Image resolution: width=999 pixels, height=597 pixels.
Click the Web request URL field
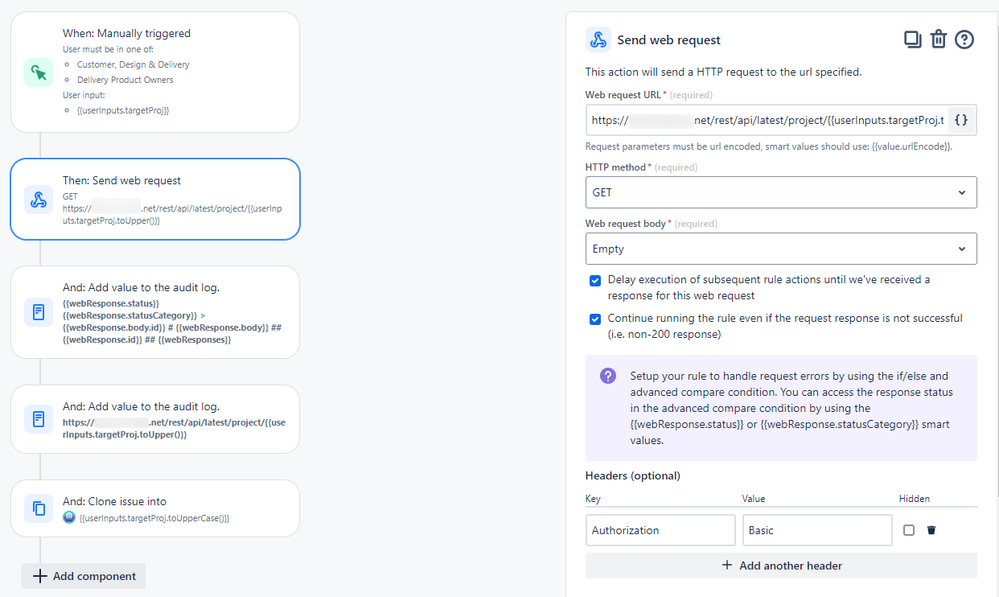(x=766, y=121)
